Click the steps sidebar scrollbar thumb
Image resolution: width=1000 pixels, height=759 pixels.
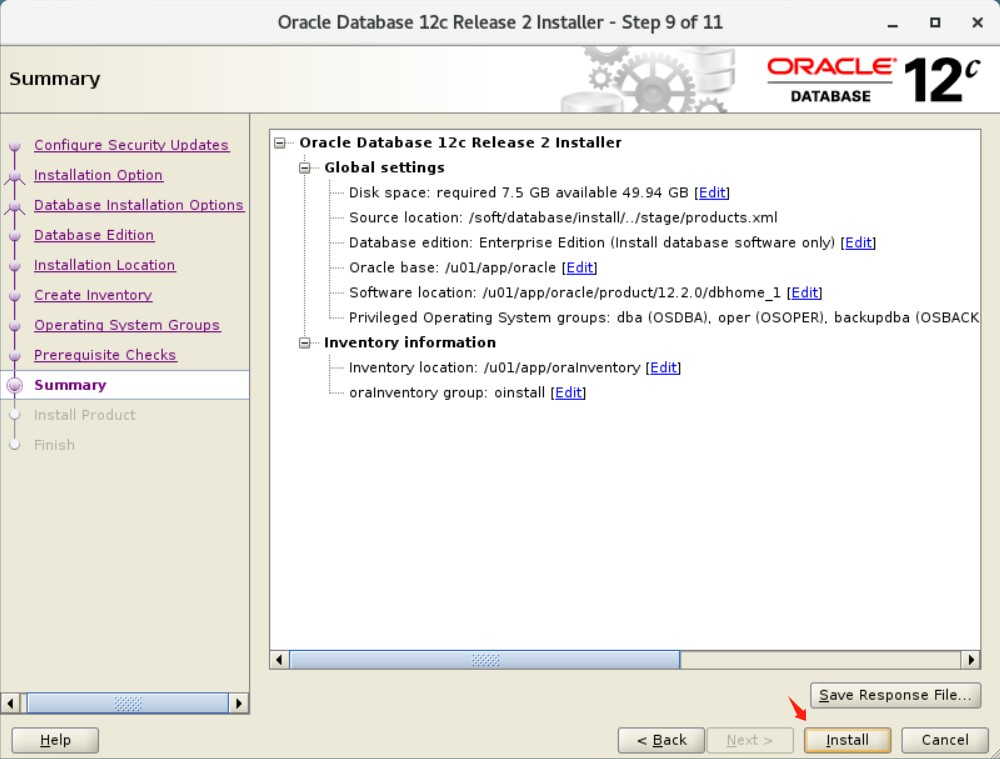pos(128,704)
